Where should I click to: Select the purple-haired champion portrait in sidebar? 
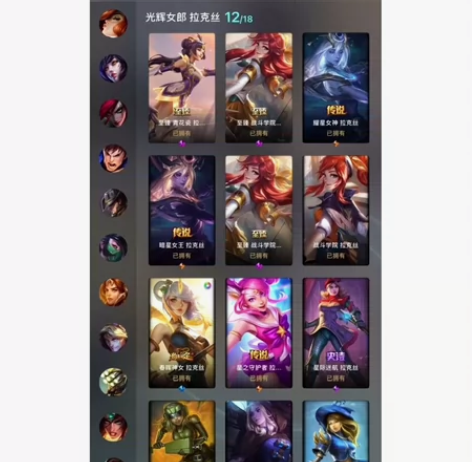pos(113,68)
